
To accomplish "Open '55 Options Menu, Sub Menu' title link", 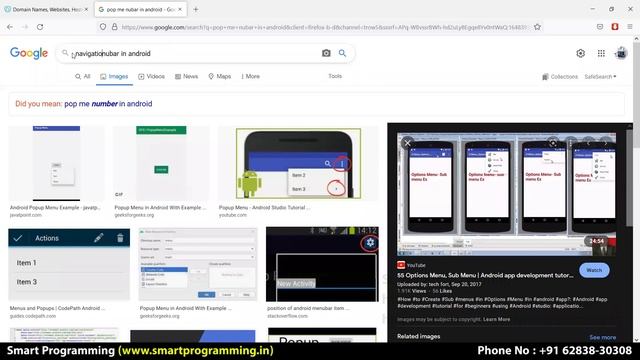I will (x=485, y=276).
